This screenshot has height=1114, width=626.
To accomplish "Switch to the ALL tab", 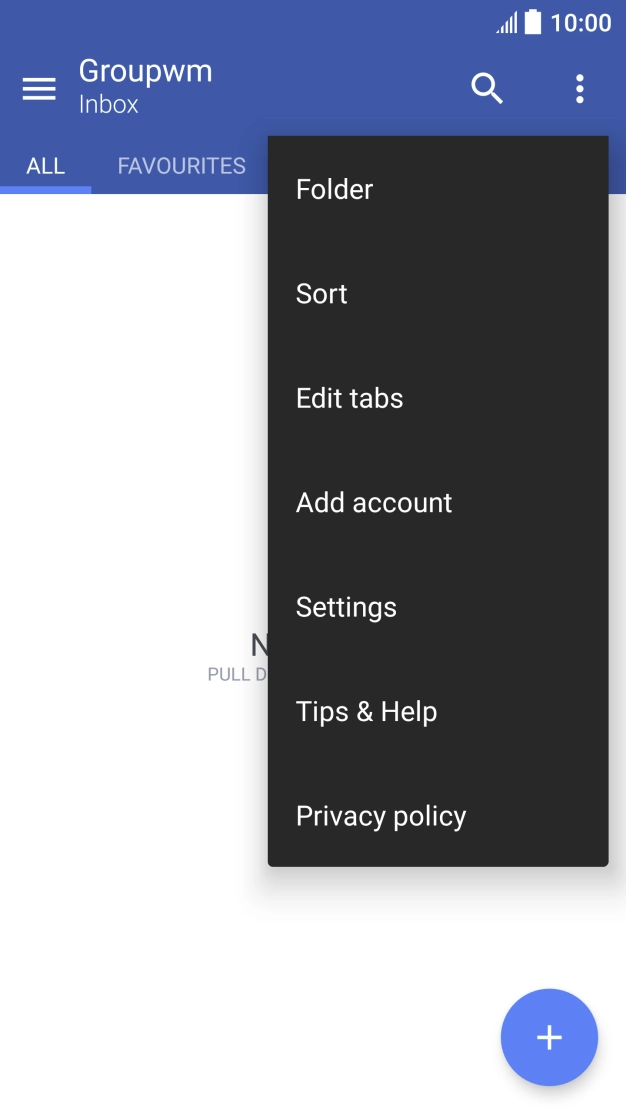I will pos(45,166).
